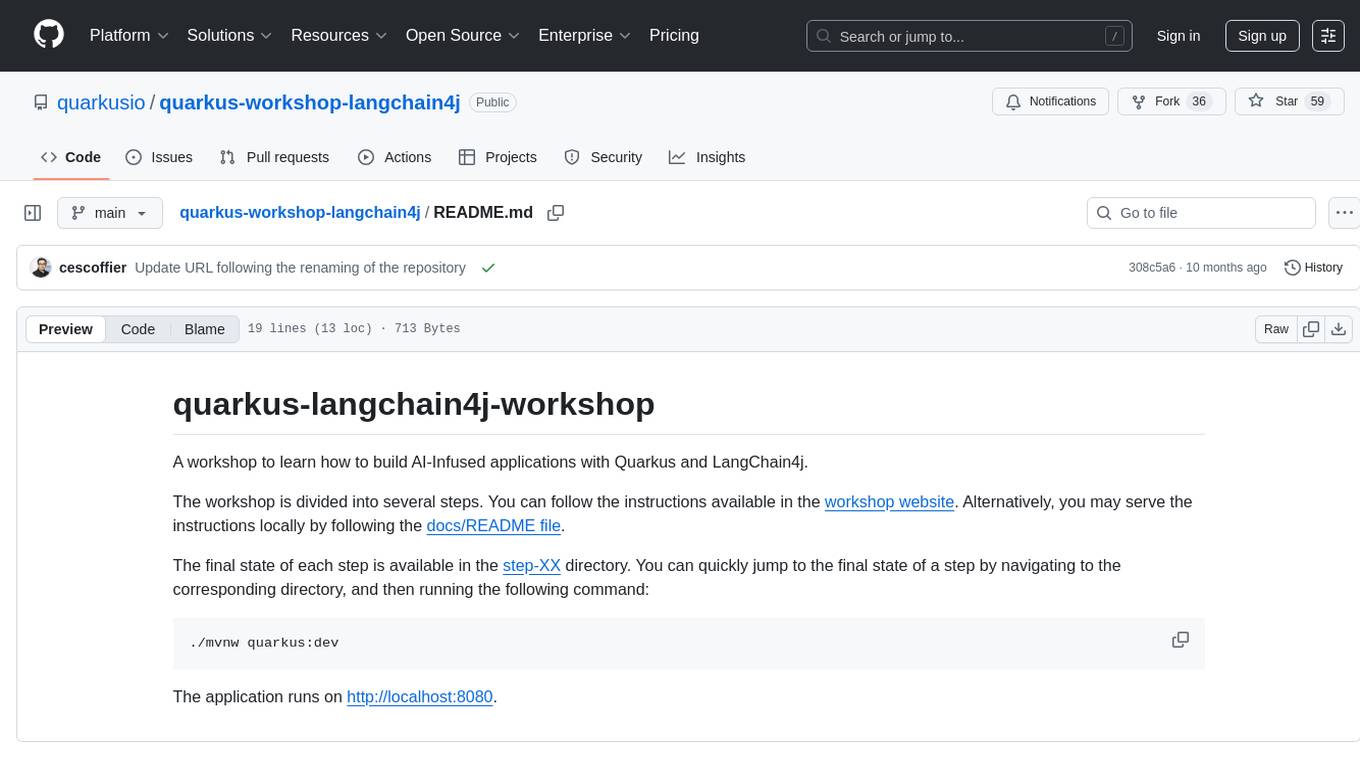This screenshot has width=1360, height=764.
Task: Open the http://localhost:8080 link
Action: pyautogui.click(x=420, y=697)
